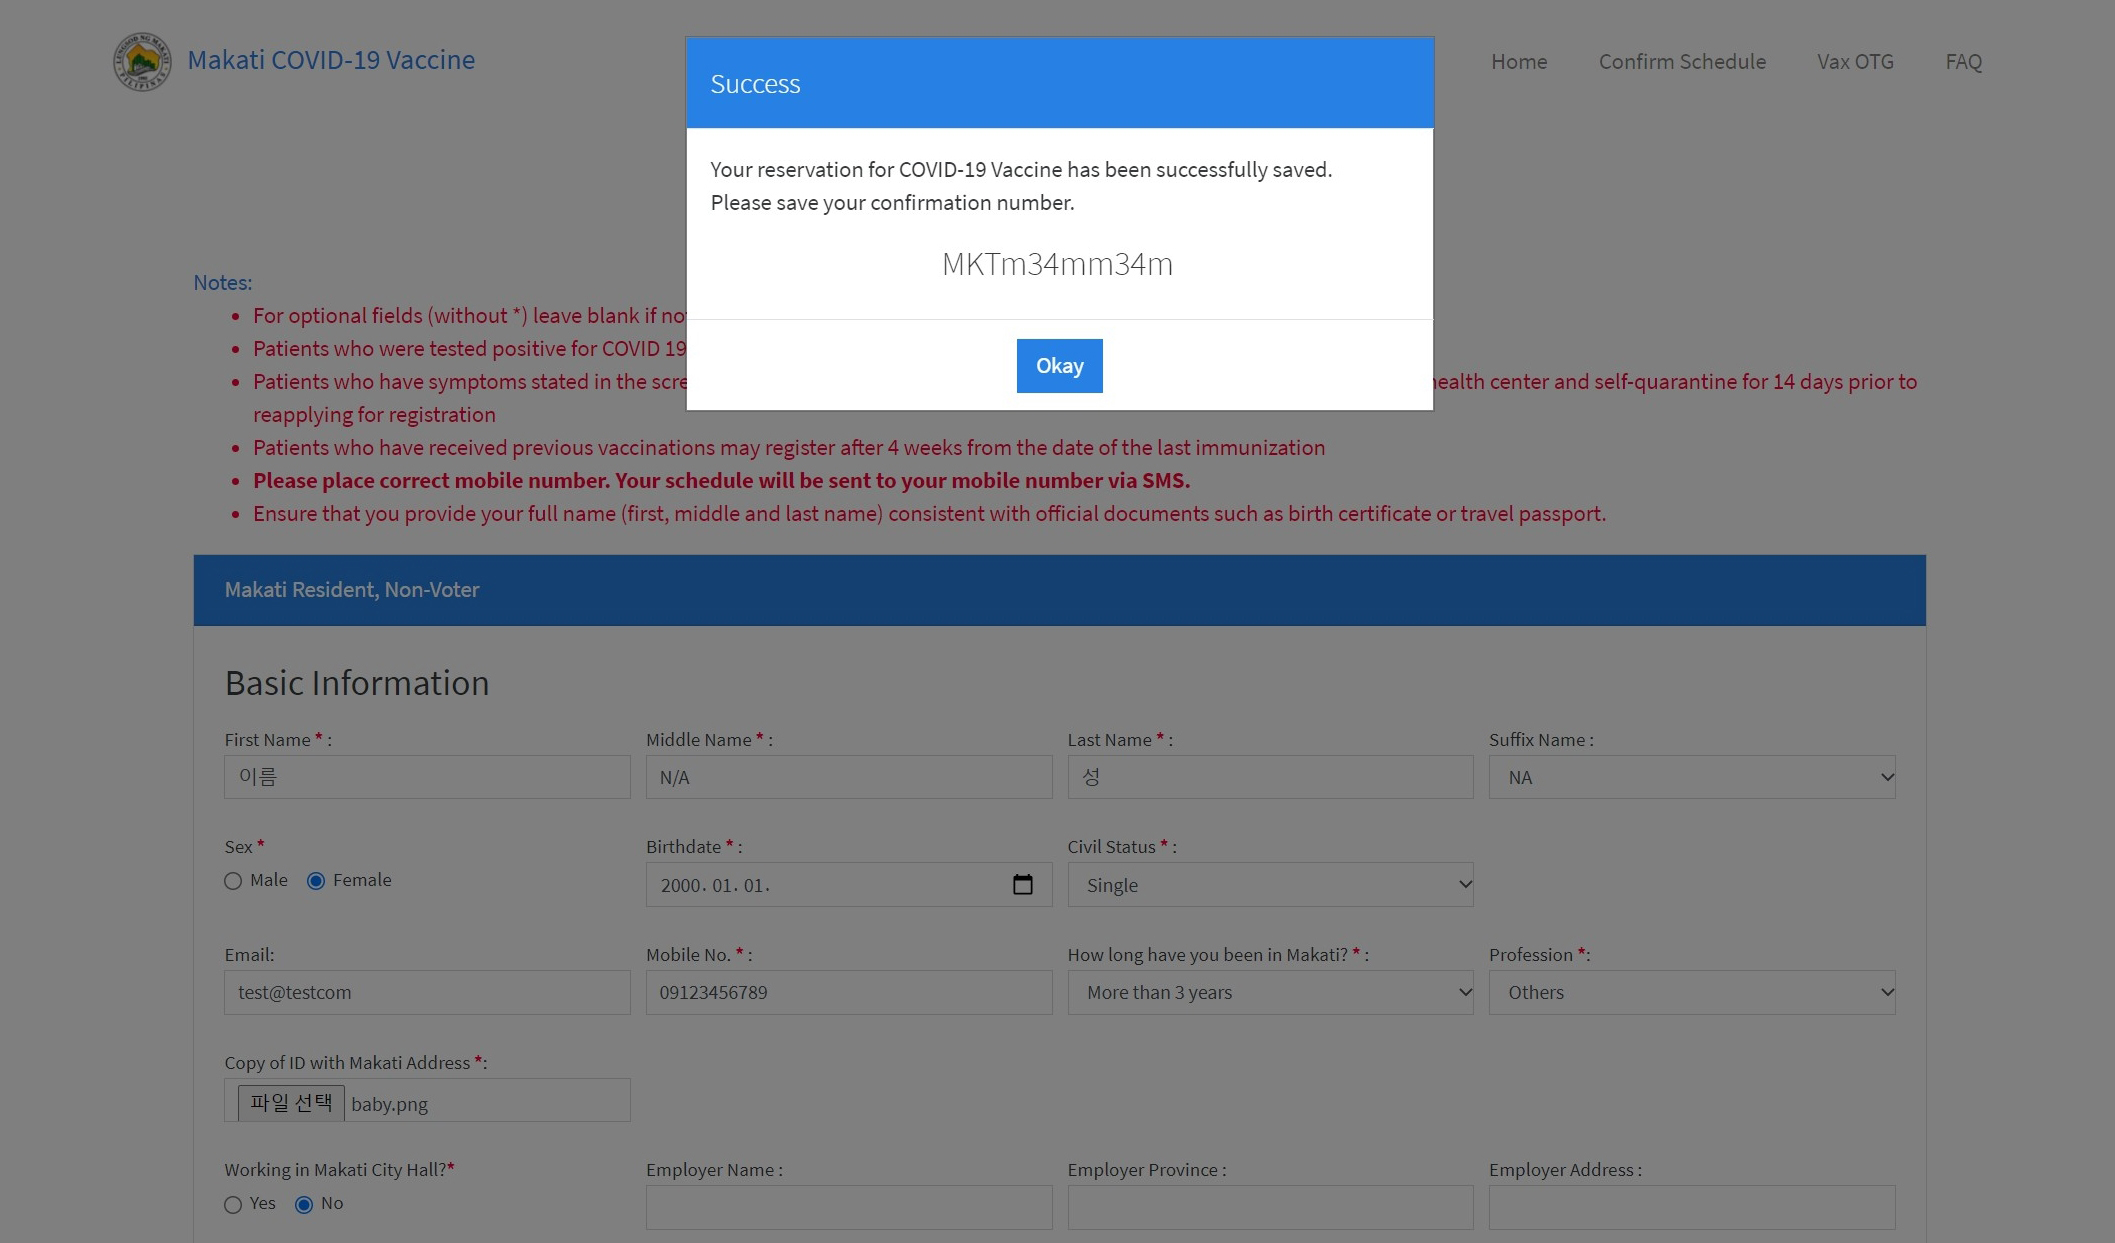Screen dimensions: 2115x1243
Task: Choose Yes for working in City Hall
Action: click(x=233, y=1205)
